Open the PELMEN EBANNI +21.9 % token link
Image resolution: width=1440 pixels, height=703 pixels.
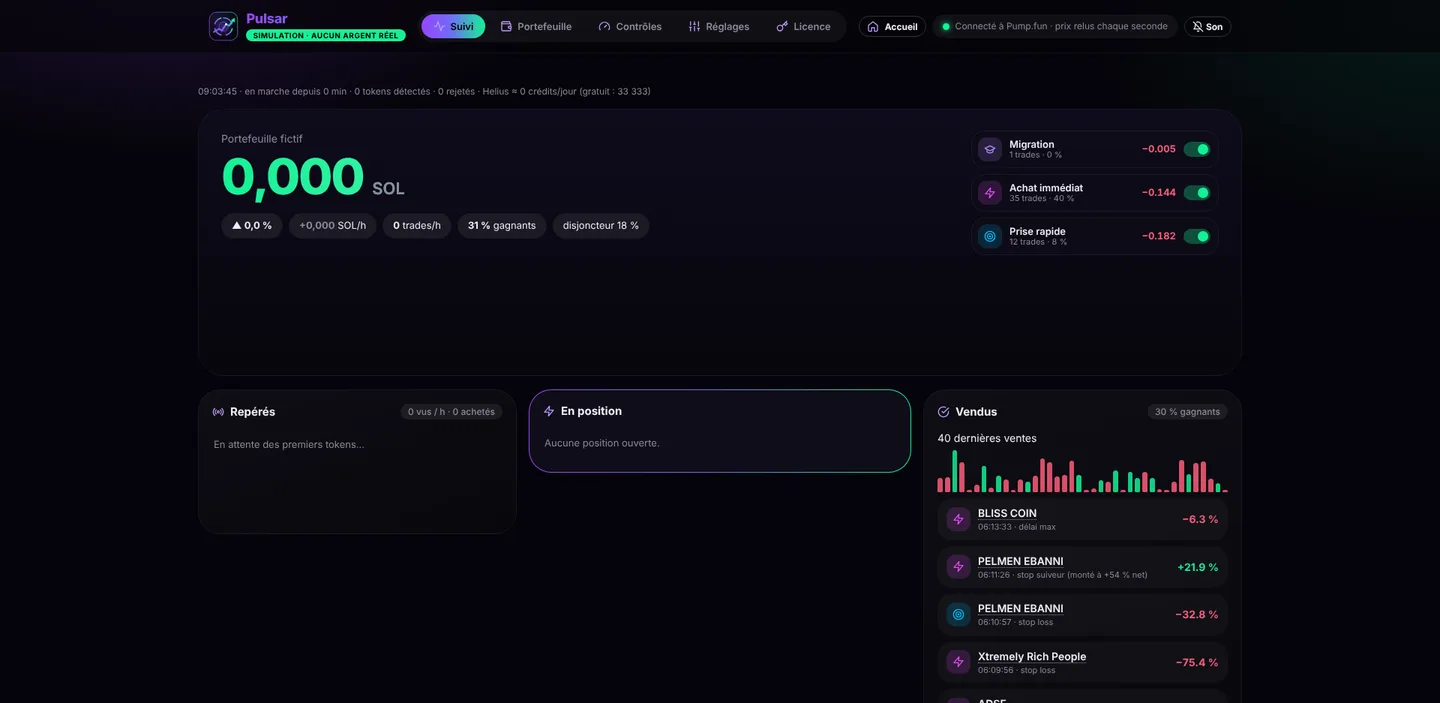[x=1020, y=561]
